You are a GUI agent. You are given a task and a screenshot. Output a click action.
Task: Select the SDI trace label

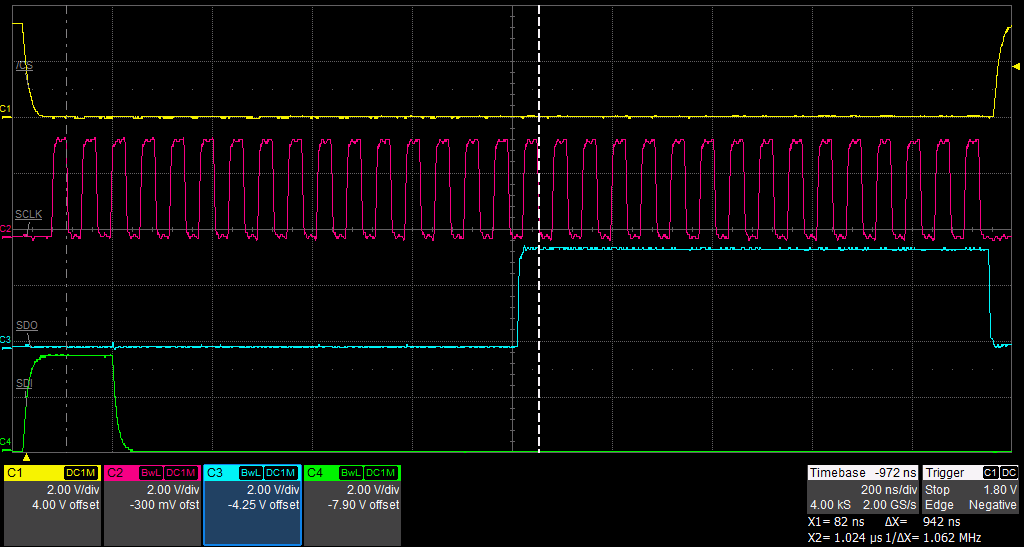pos(24,384)
